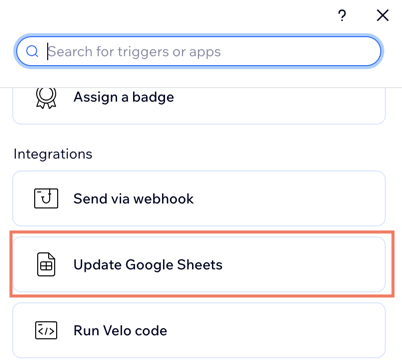The image size is (402, 364).
Task: Select the 'Assign a badge' action label
Action: click(x=124, y=97)
